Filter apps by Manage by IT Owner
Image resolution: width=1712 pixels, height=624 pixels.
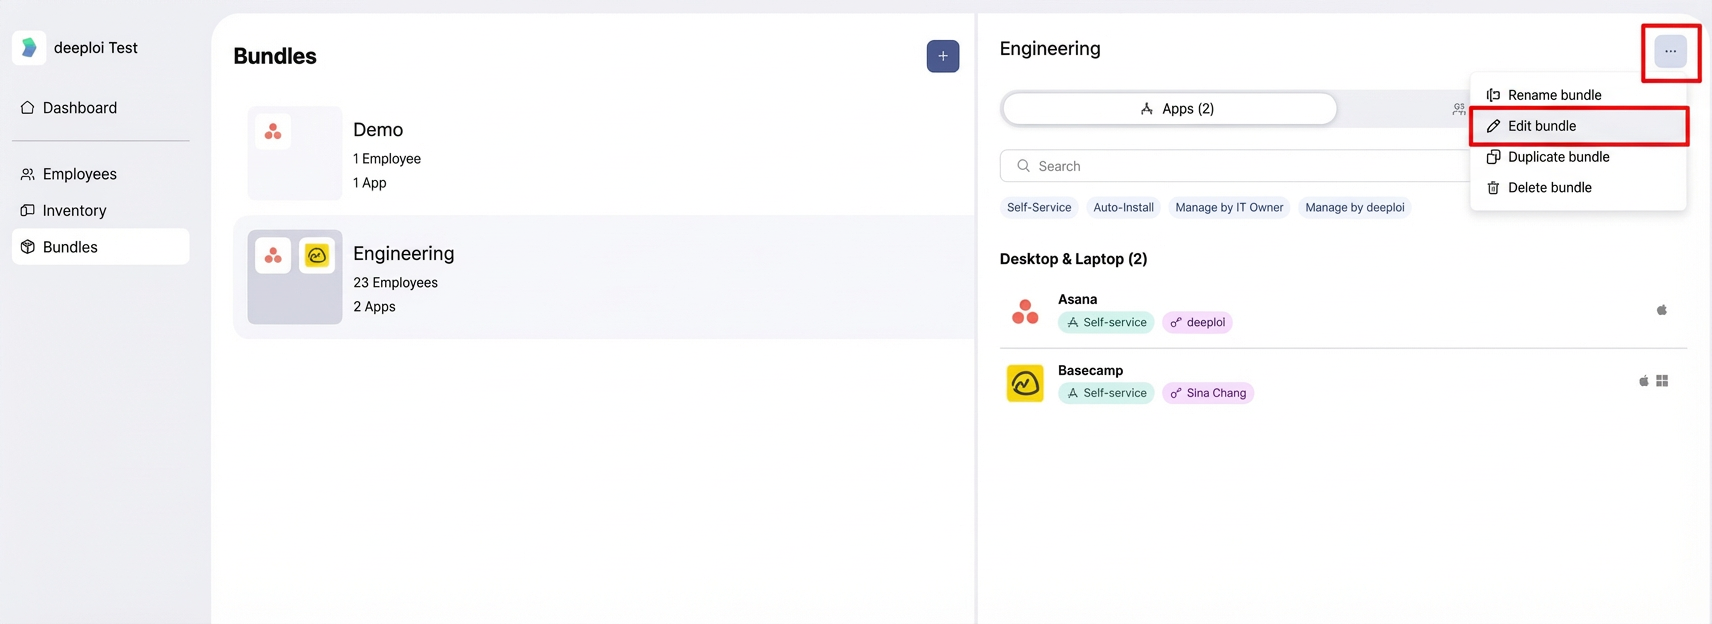(1229, 208)
